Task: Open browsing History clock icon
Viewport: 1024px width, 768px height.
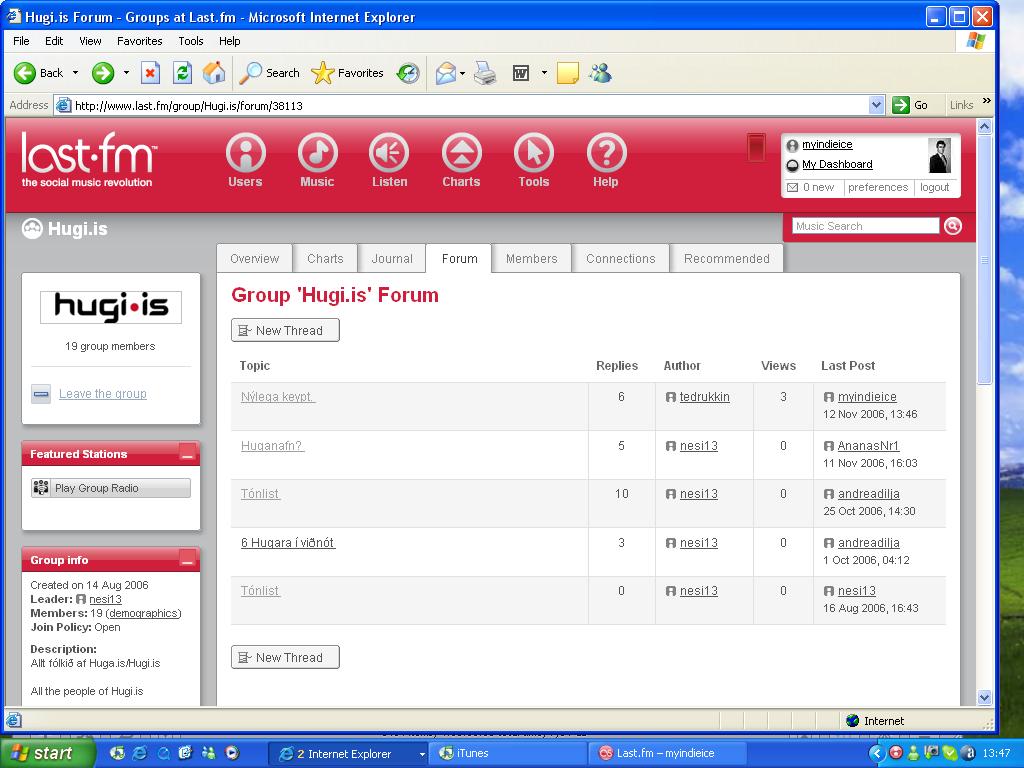Action: (x=408, y=72)
